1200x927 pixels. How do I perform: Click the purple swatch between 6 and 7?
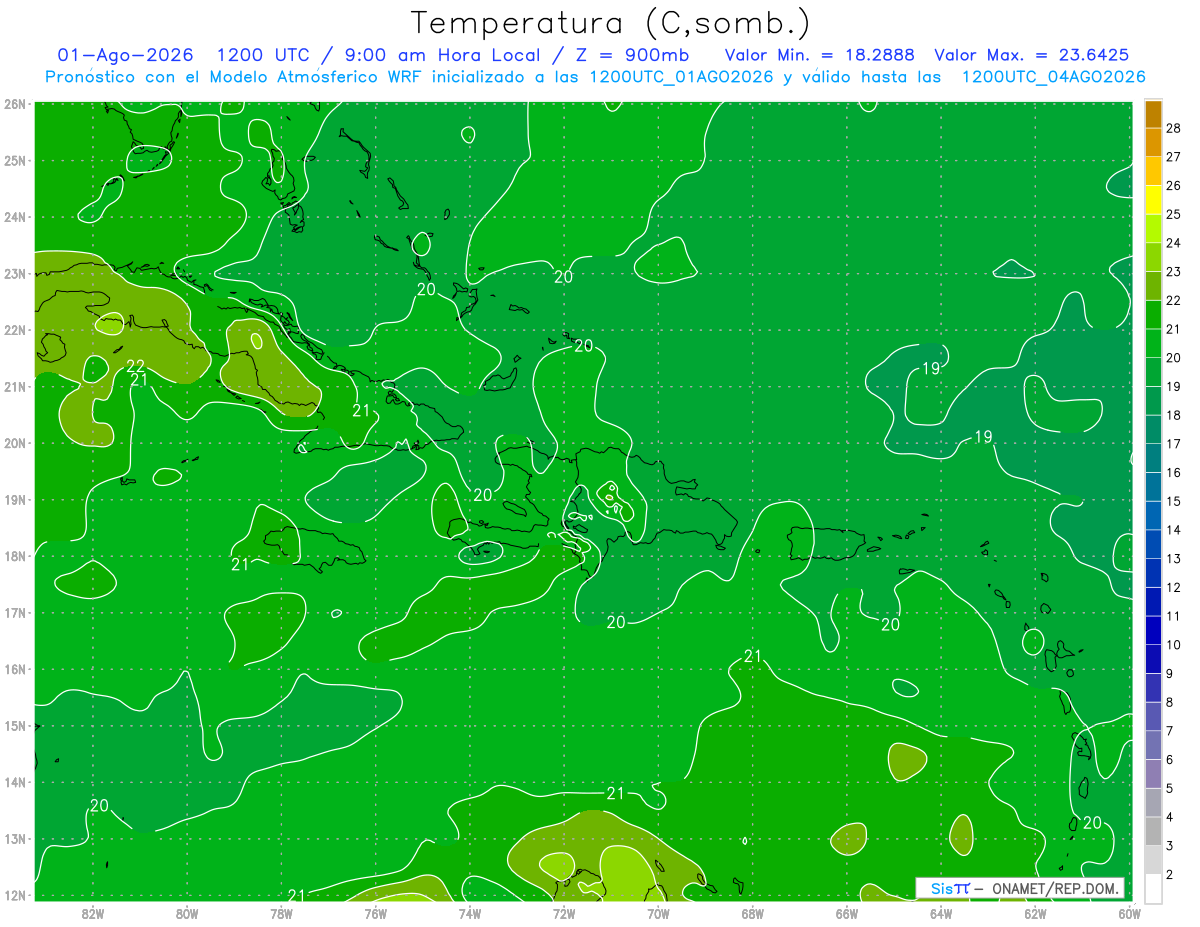(1153, 746)
